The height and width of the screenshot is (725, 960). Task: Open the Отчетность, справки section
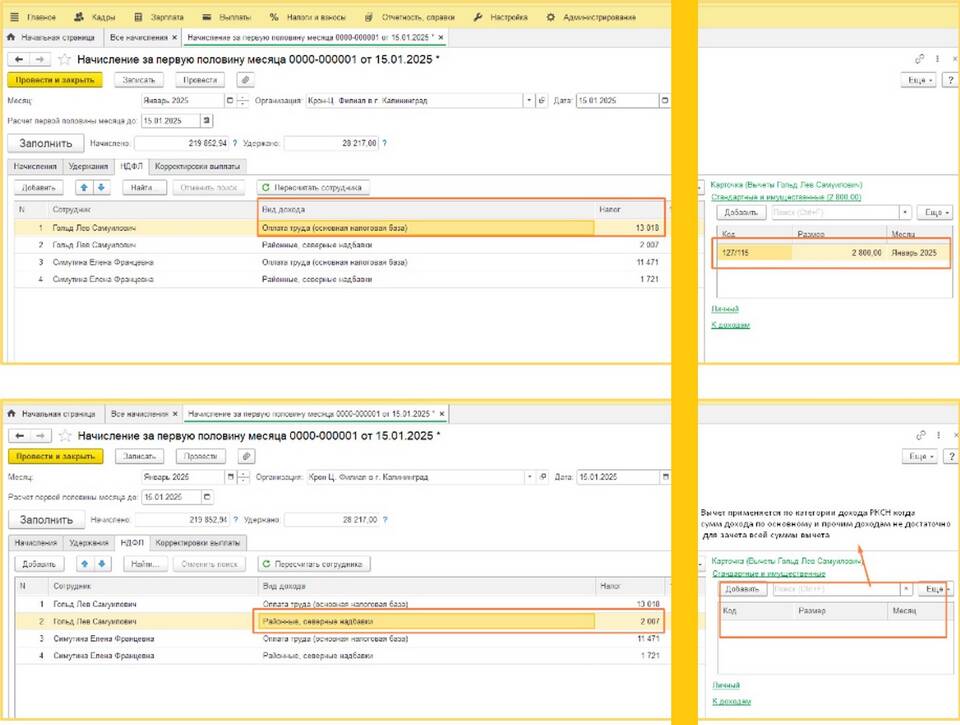coord(410,17)
